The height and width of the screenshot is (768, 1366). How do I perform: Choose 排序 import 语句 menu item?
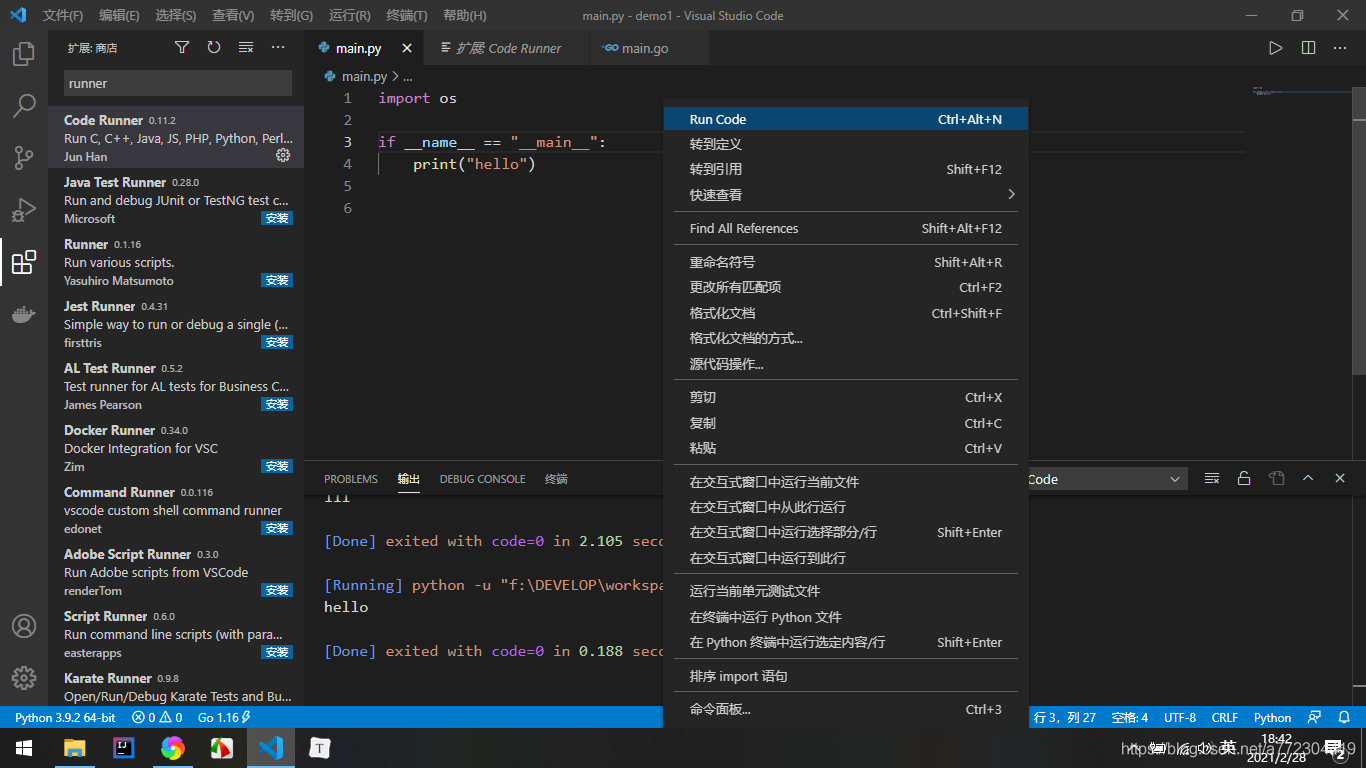(845, 676)
